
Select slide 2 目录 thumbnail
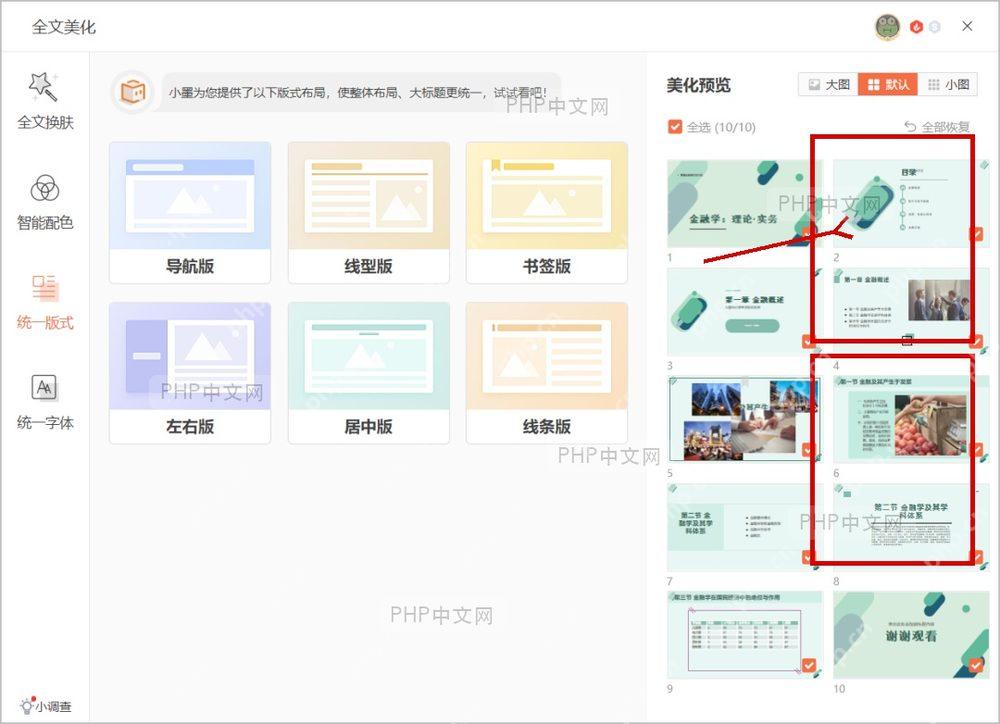[x=911, y=203]
